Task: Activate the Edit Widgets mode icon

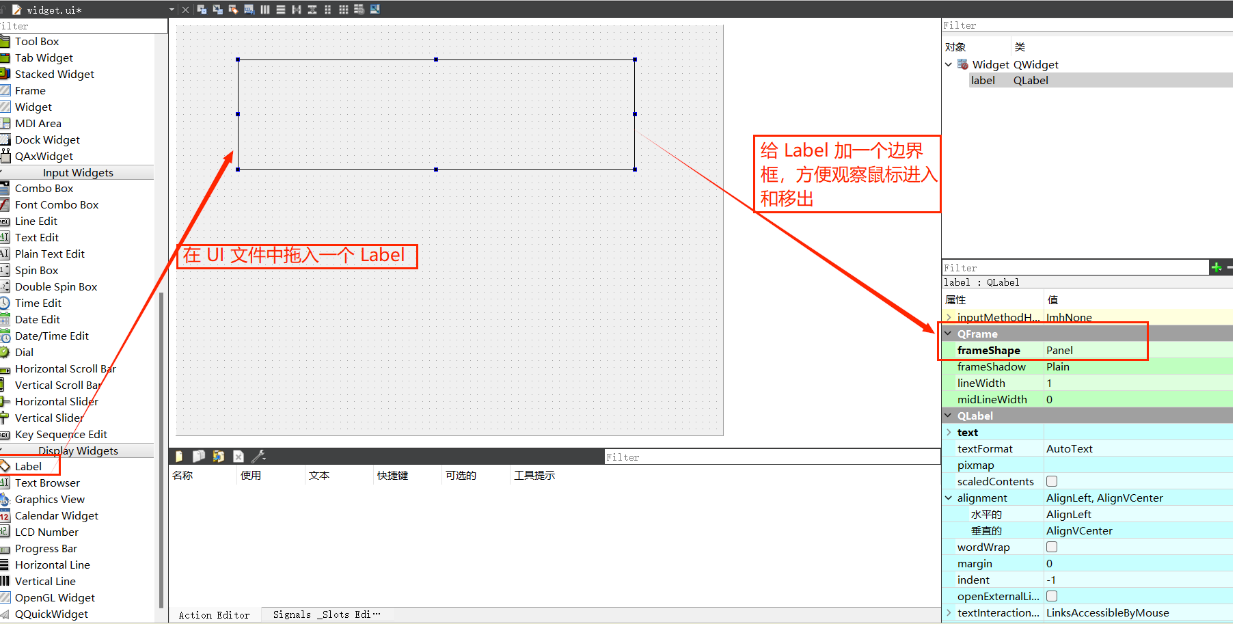Action: click(x=202, y=9)
